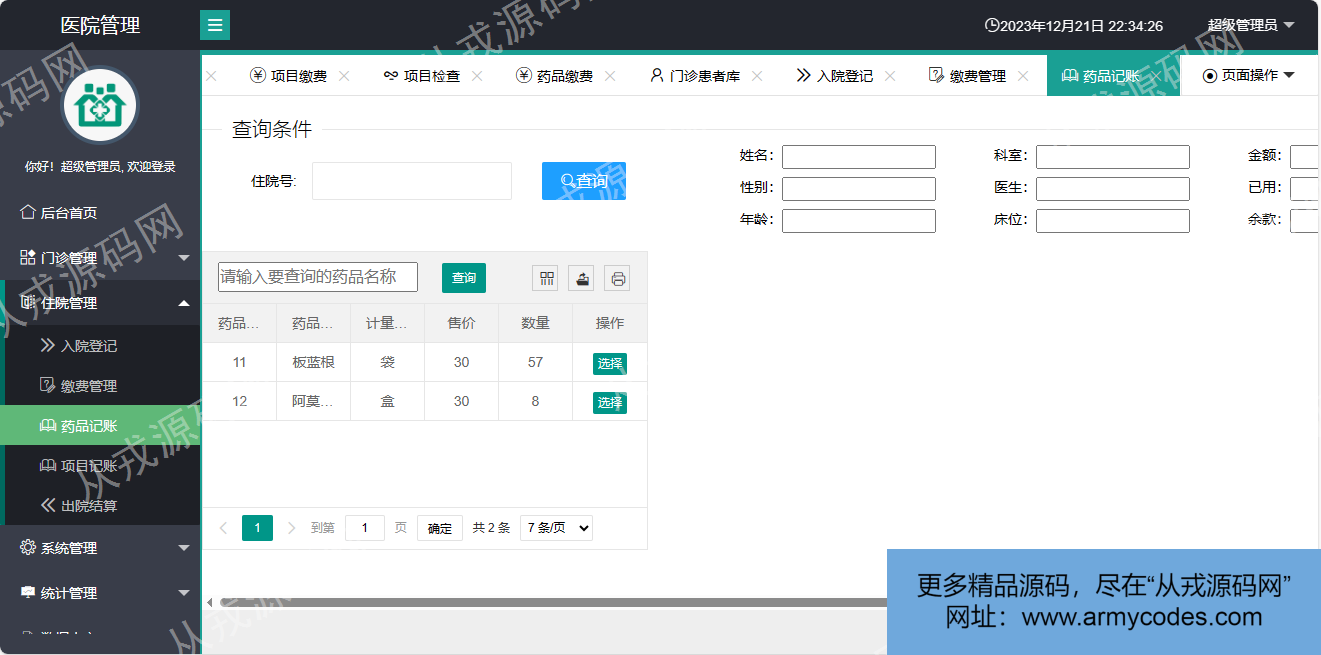The height and width of the screenshot is (655, 1321).
Task: Select the 板蓝根 row 选择 button
Action: (609, 363)
